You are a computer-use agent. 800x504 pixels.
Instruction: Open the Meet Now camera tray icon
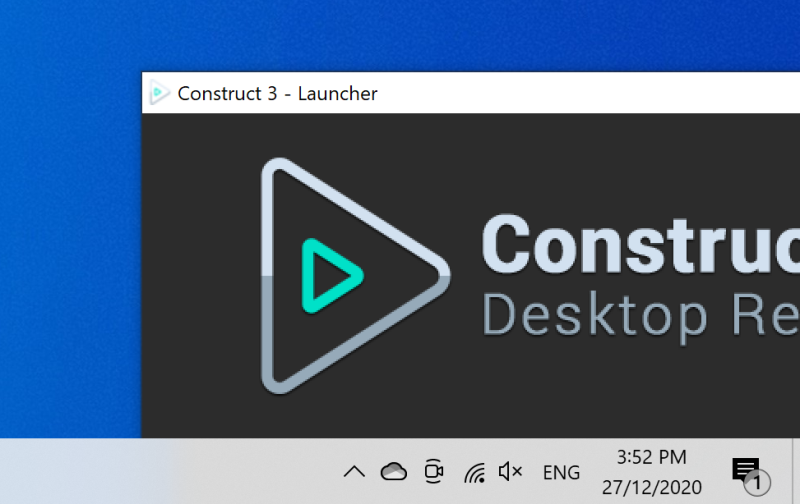(x=434, y=471)
